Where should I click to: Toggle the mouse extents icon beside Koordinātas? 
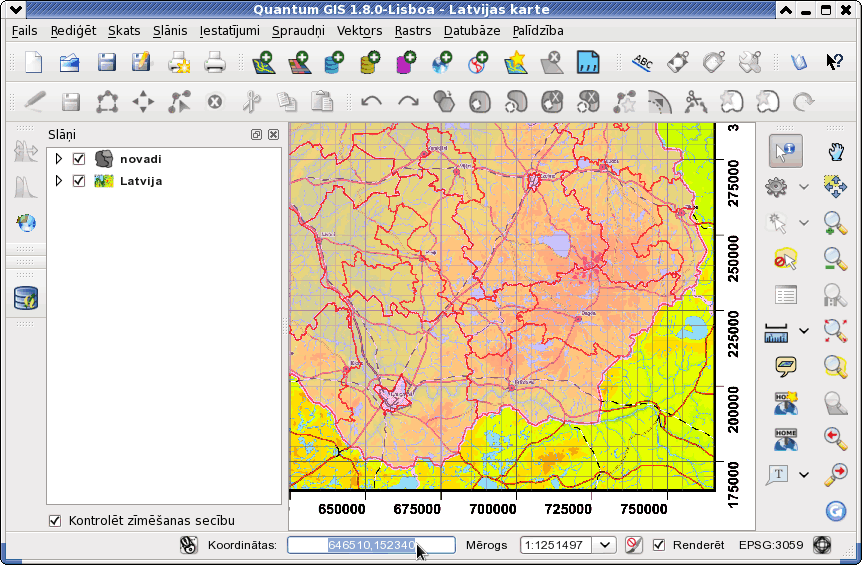coord(189,545)
